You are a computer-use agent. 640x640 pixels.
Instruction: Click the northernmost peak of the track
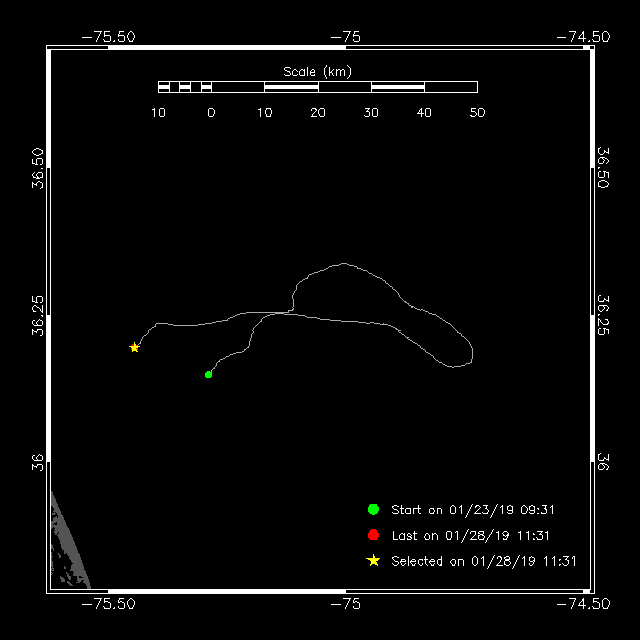point(343,264)
